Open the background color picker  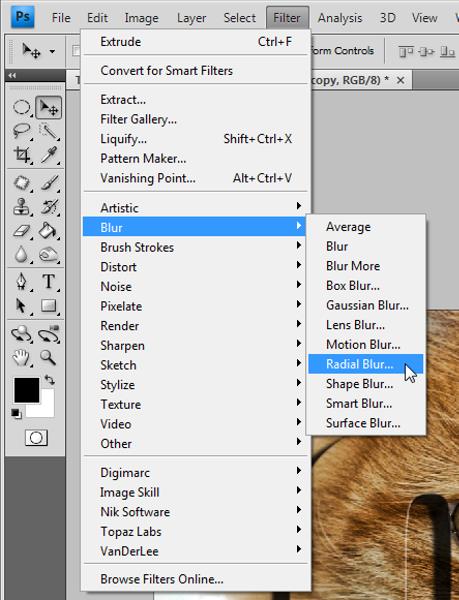pyautogui.click(x=46, y=409)
